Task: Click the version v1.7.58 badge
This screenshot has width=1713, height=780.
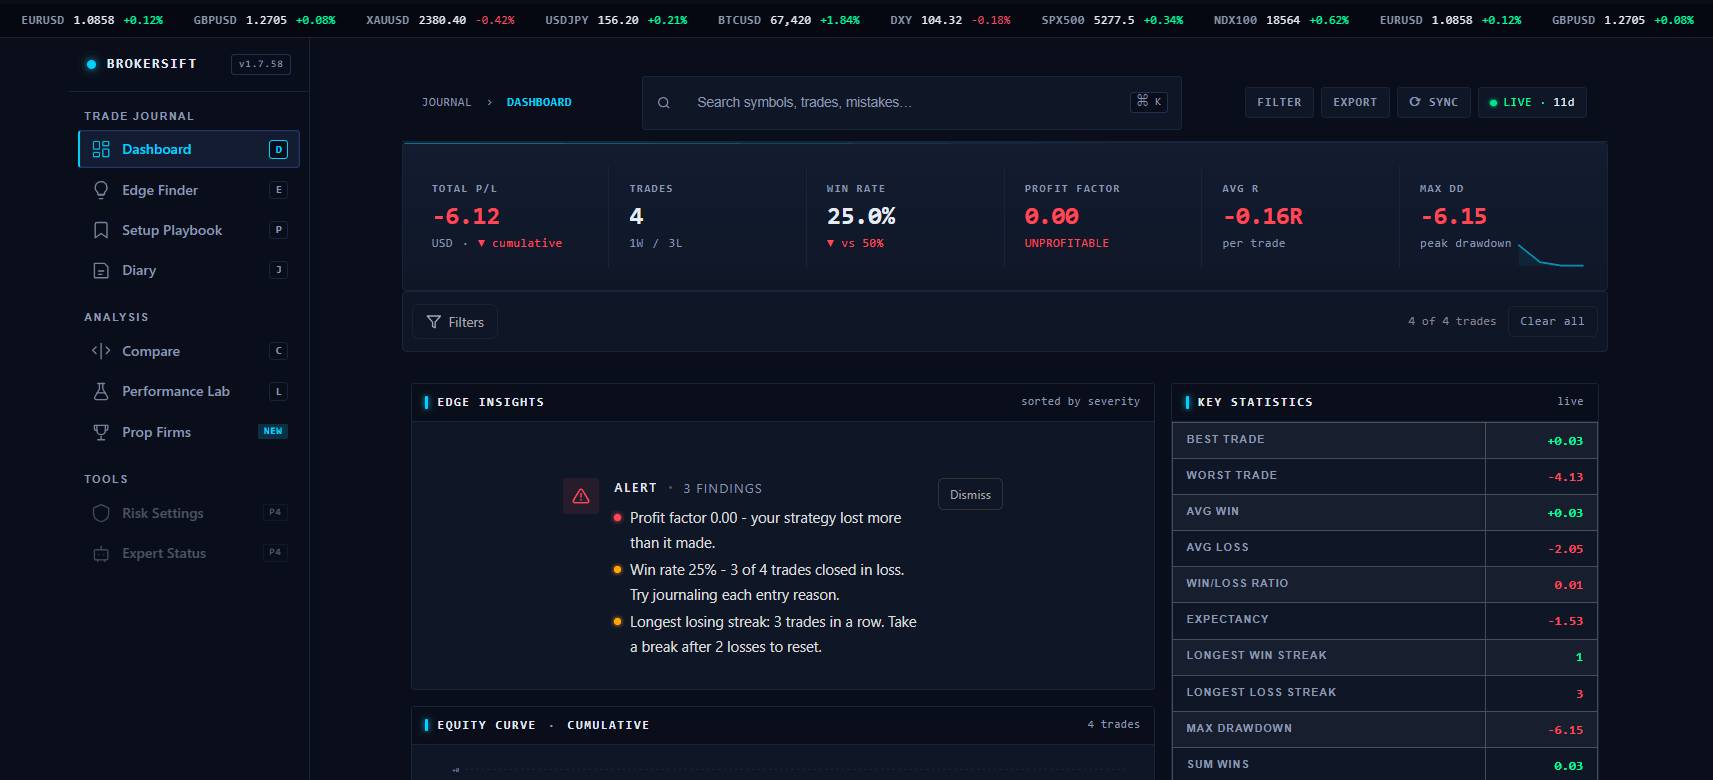Action: tap(261, 64)
